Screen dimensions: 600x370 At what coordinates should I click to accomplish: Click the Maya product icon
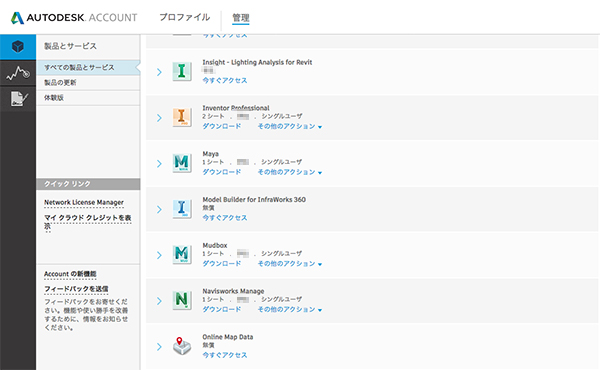coord(182,163)
